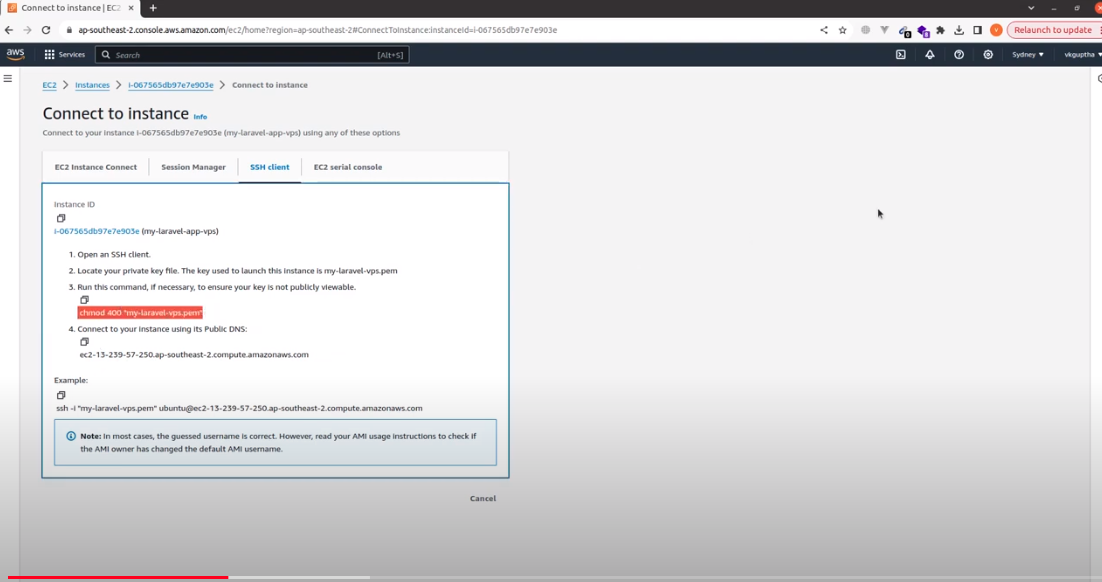Click the Public DNS address text
Viewport: 1102px width, 582px height.
click(194, 354)
